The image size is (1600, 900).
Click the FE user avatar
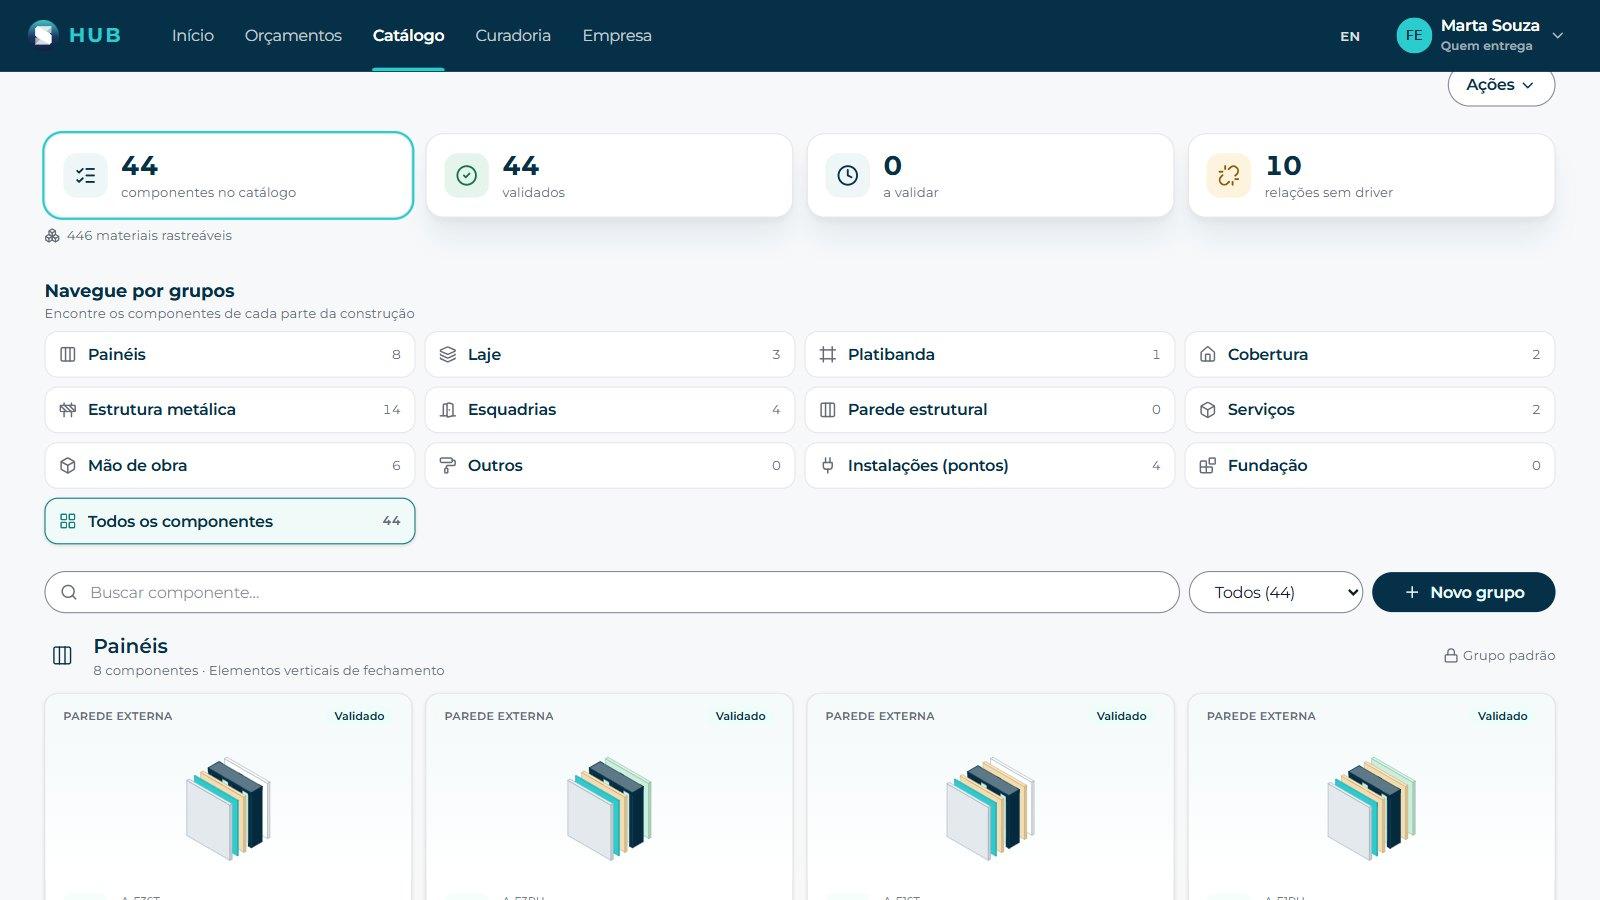(1414, 35)
